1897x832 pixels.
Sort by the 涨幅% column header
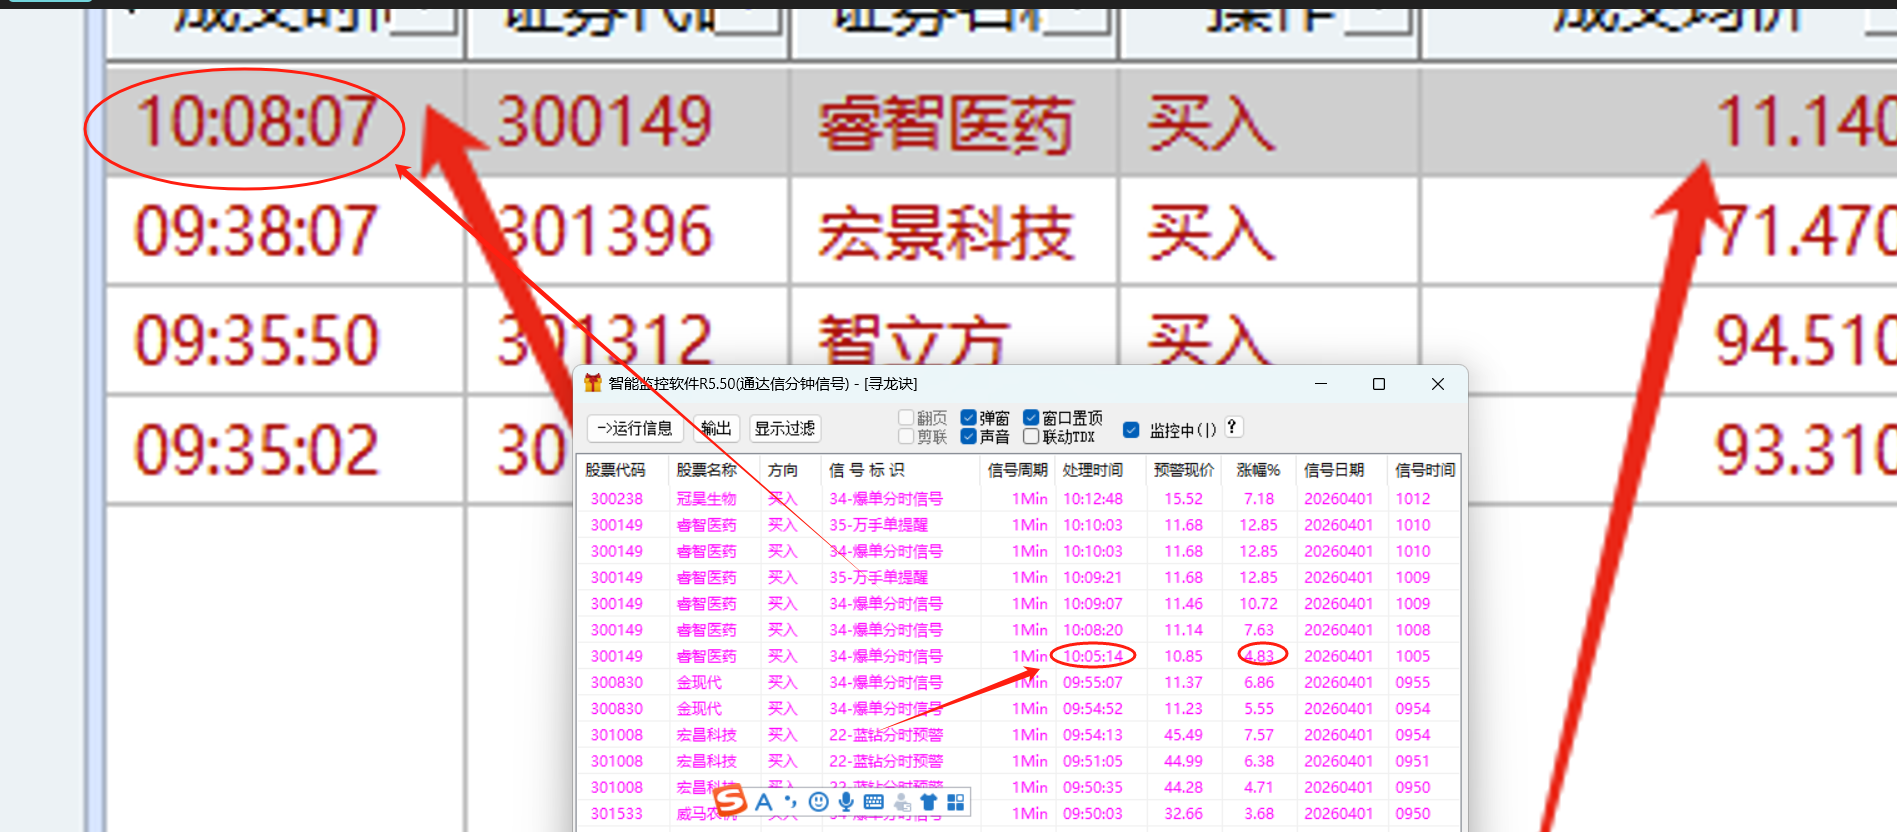(1258, 470)
